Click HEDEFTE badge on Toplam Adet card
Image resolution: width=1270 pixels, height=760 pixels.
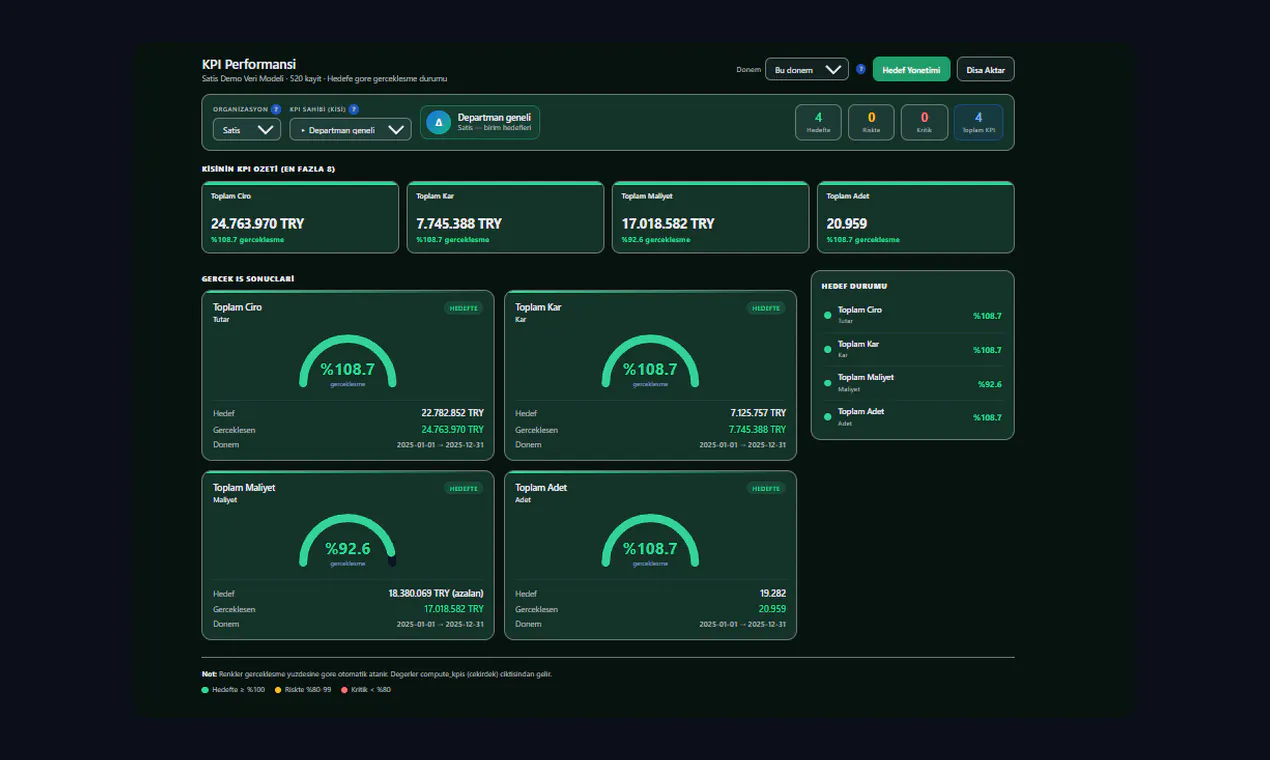[x=766, y=488]
